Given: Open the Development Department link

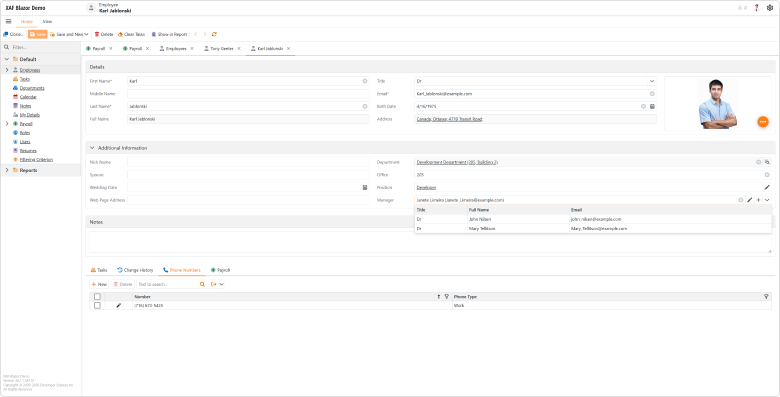Looking at the screenshot, I should (457, 162).
